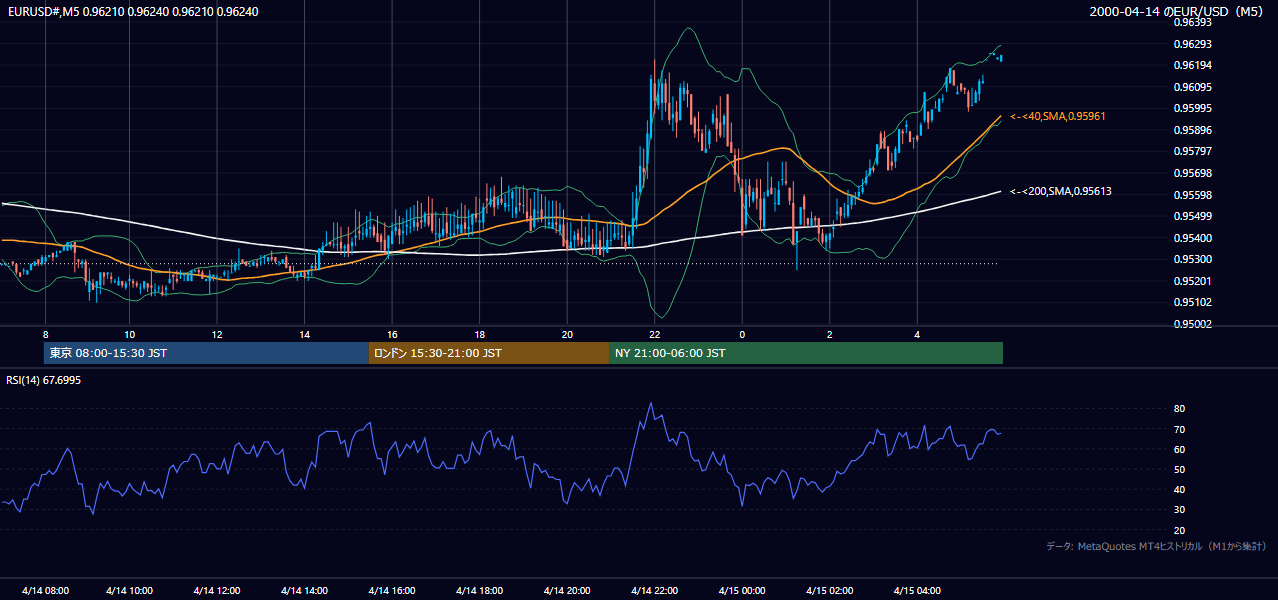Select the 40 SMA label reading 0.95961

point(1057,117)
